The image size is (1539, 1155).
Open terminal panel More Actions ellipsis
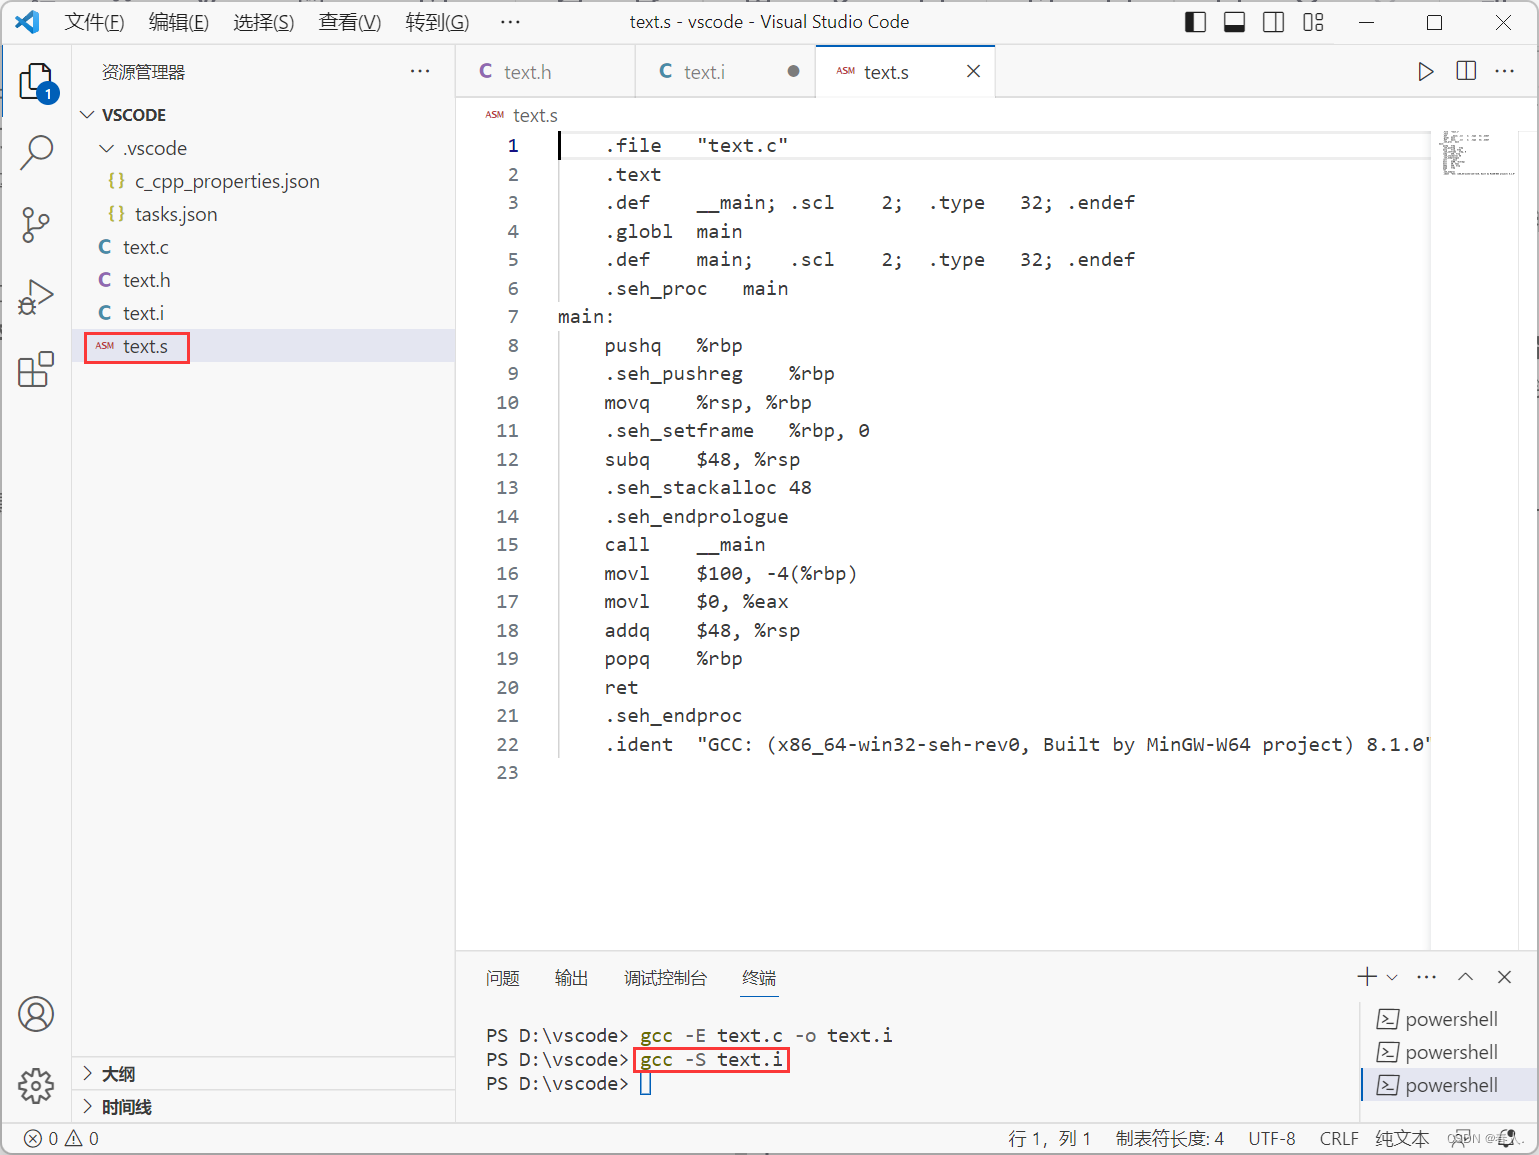[x=1427, y=977]
